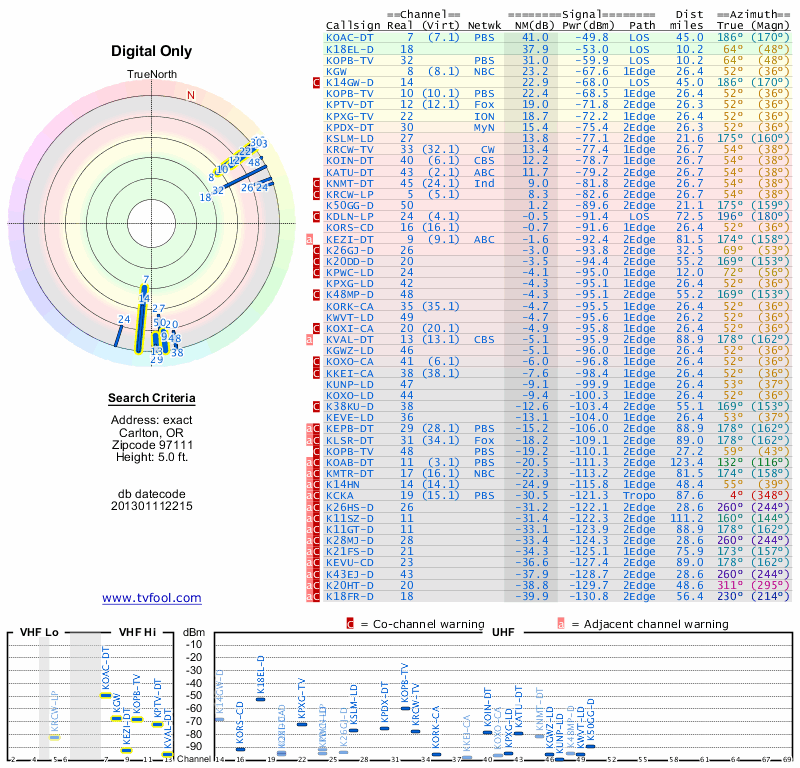The height and width of the screenshot is (768, 800).
Task: Select the KCKA callsign row
Action: point(340,495)
